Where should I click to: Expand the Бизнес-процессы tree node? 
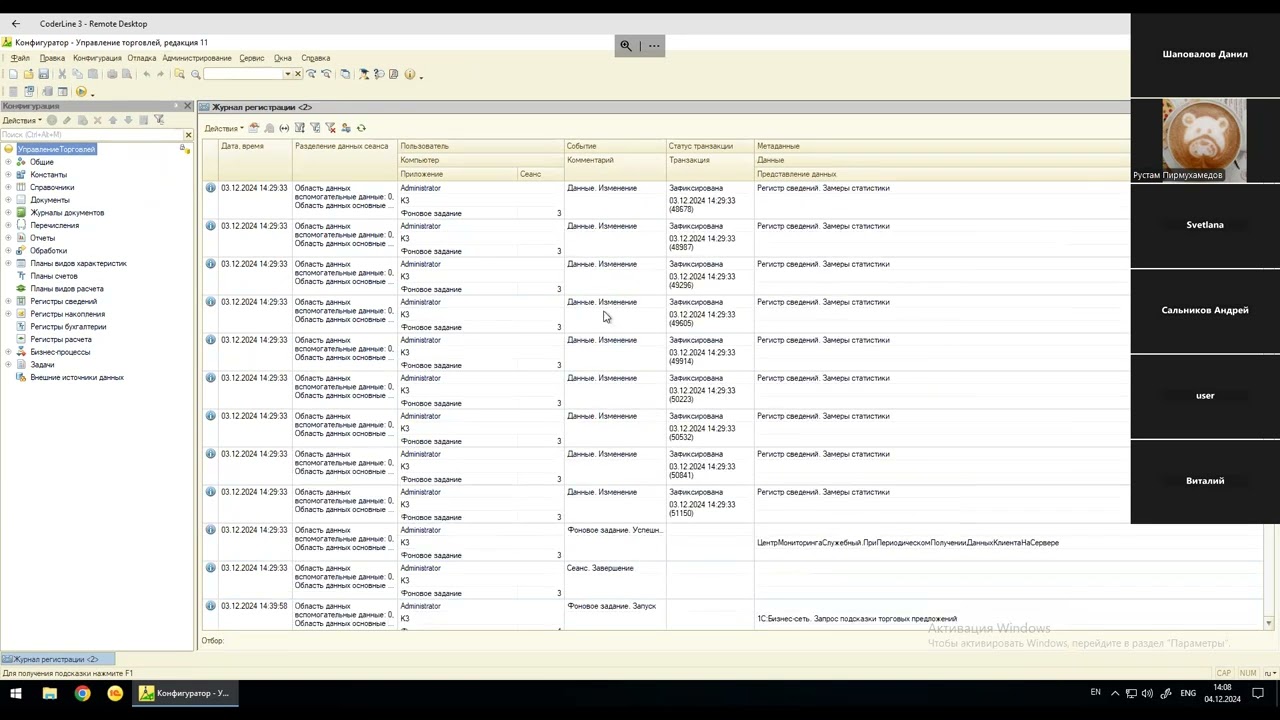point(8,352)
